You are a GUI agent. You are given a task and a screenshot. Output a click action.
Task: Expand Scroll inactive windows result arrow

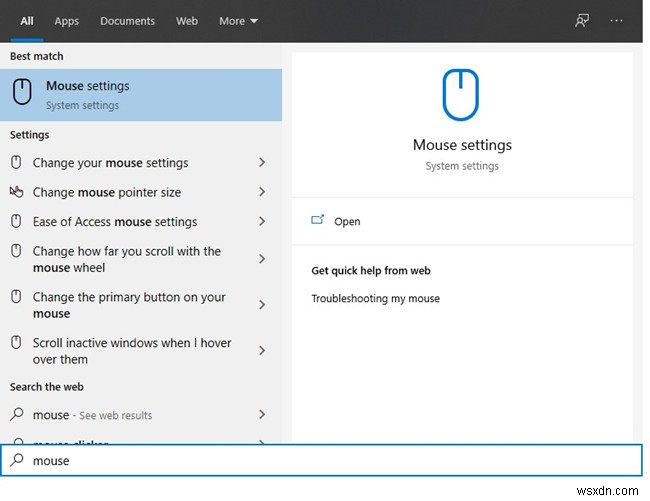[262, 351]
